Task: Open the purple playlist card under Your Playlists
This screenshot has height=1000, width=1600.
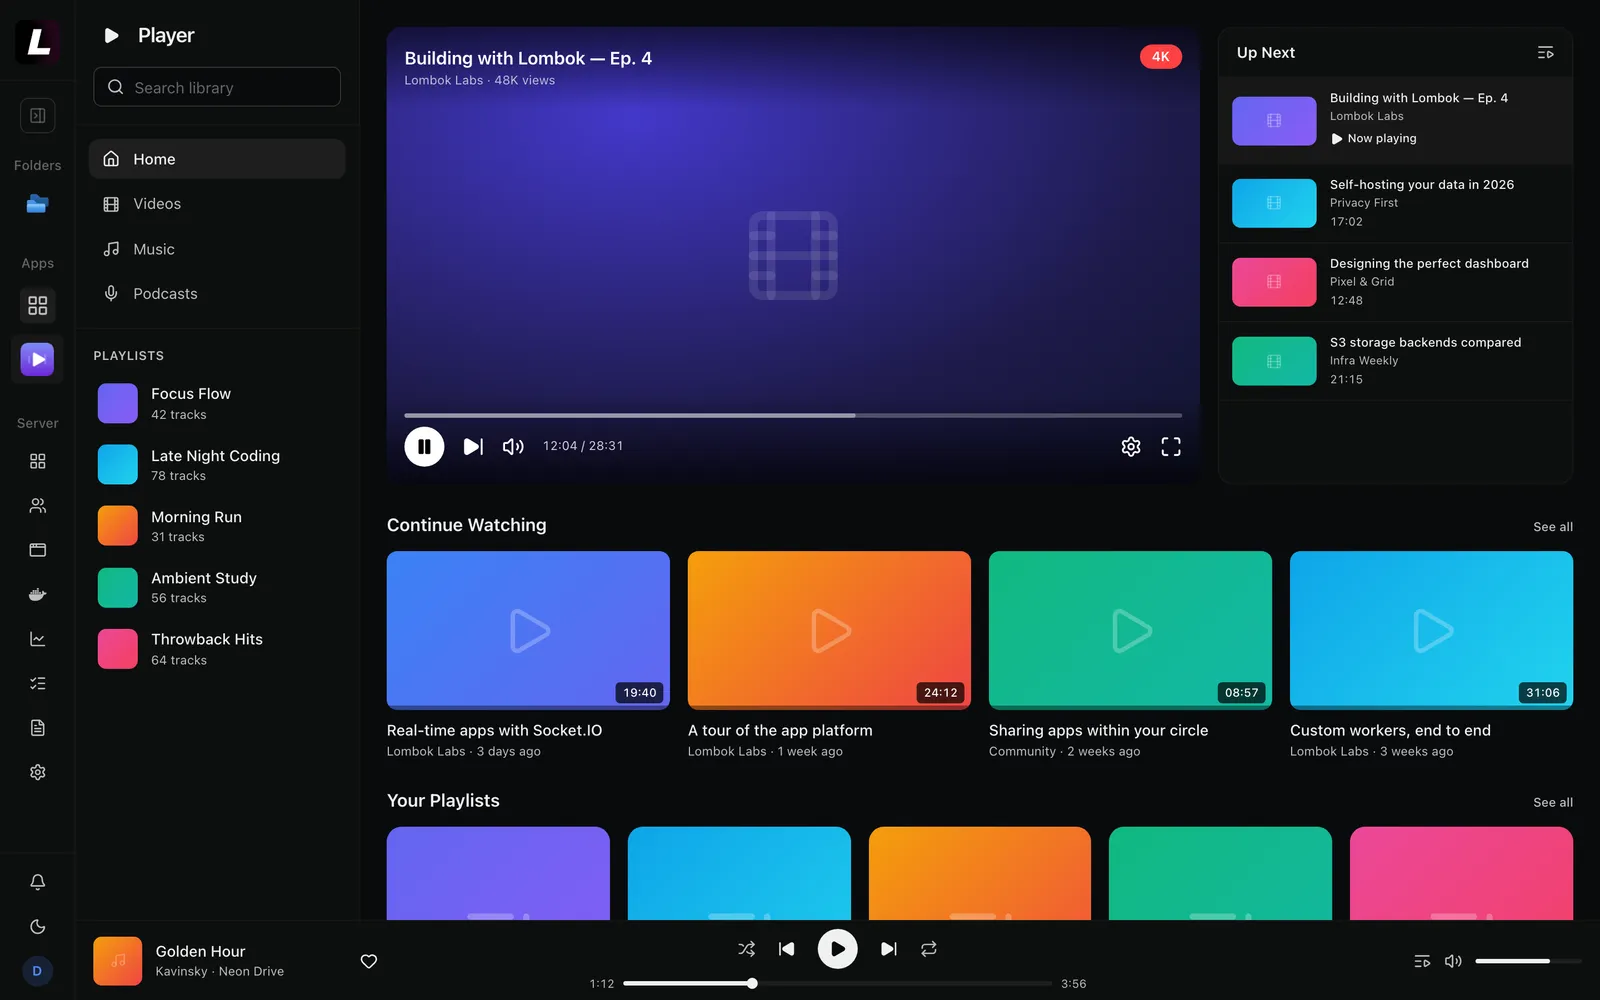Action: (498, 873)
